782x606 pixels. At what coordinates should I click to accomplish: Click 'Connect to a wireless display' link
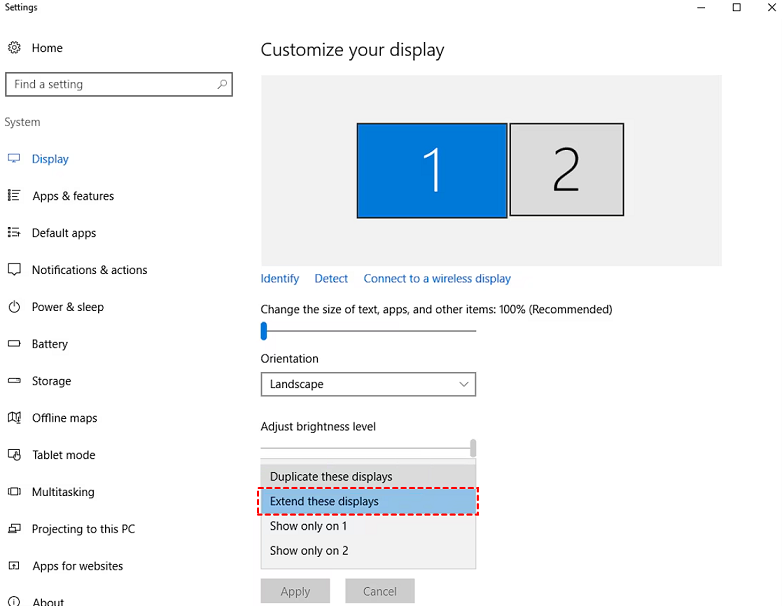[437, 279]
